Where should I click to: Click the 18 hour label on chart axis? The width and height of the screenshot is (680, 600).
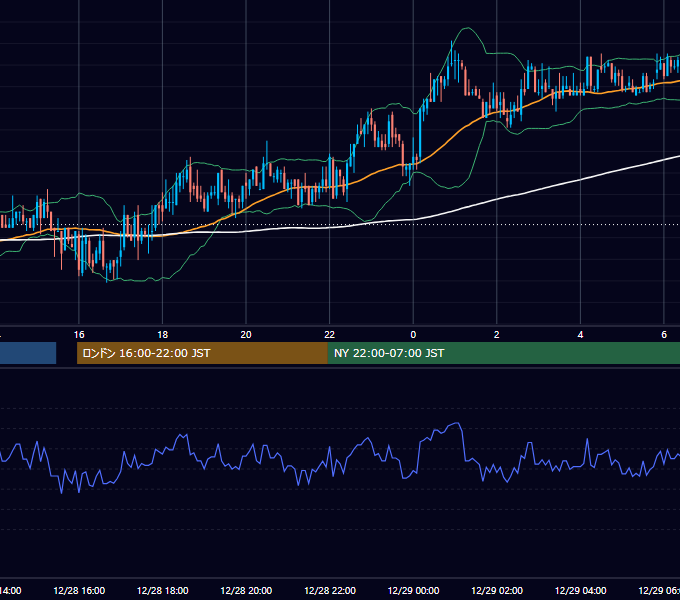point(163,335)
